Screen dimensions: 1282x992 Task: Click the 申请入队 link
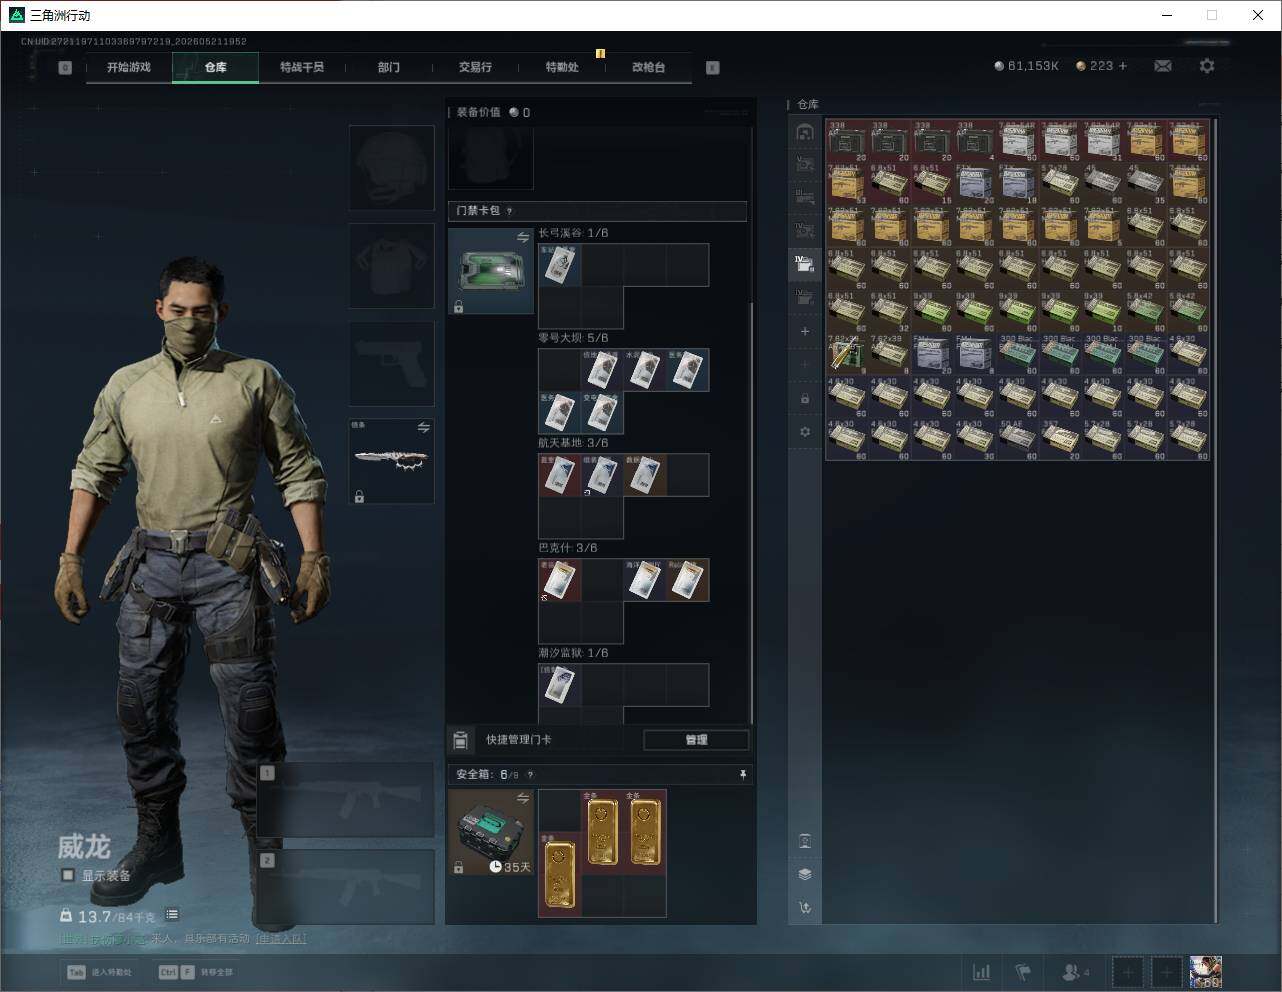pos(281,938)
